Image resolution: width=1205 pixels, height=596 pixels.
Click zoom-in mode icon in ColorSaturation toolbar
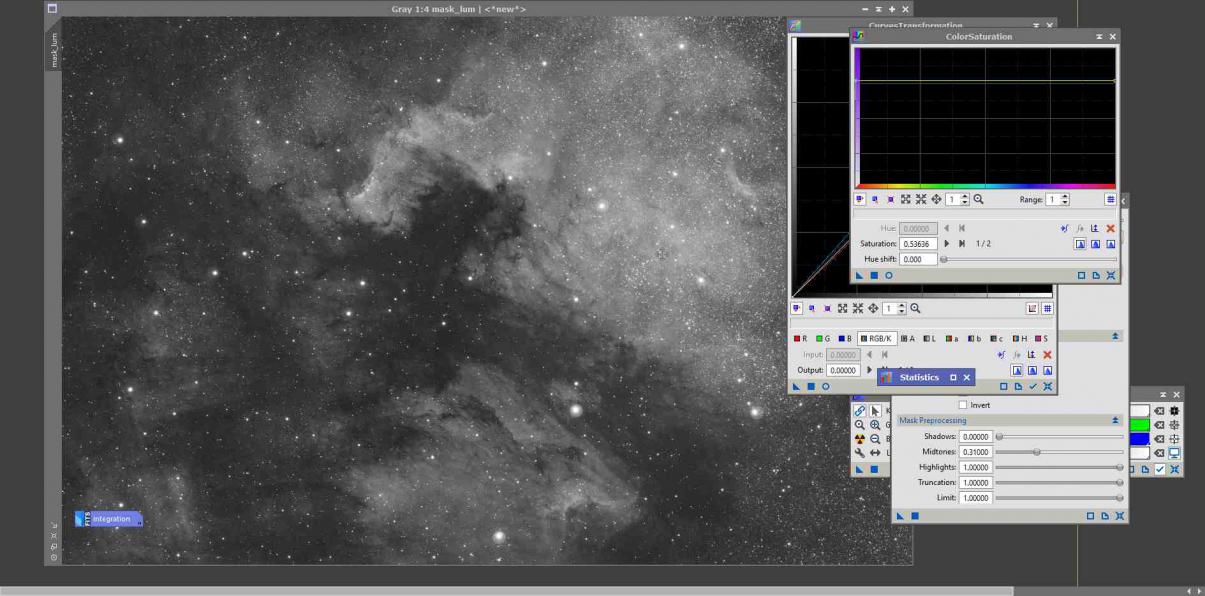pyautogui.click(x=905, y=199)
